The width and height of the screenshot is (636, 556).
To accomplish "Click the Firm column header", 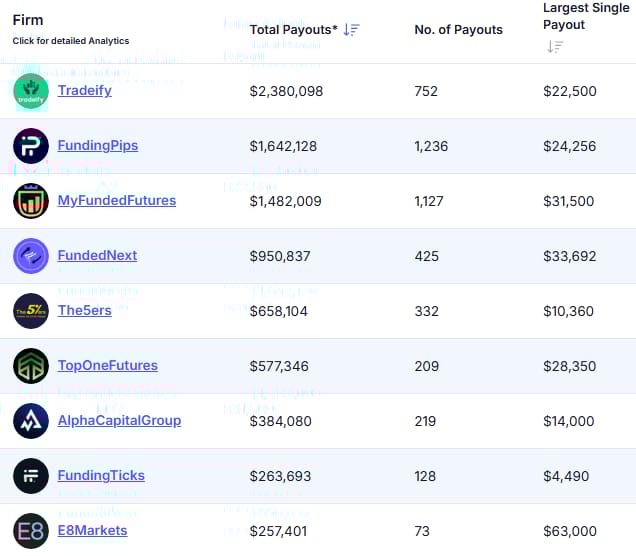I will pos(28,20).
